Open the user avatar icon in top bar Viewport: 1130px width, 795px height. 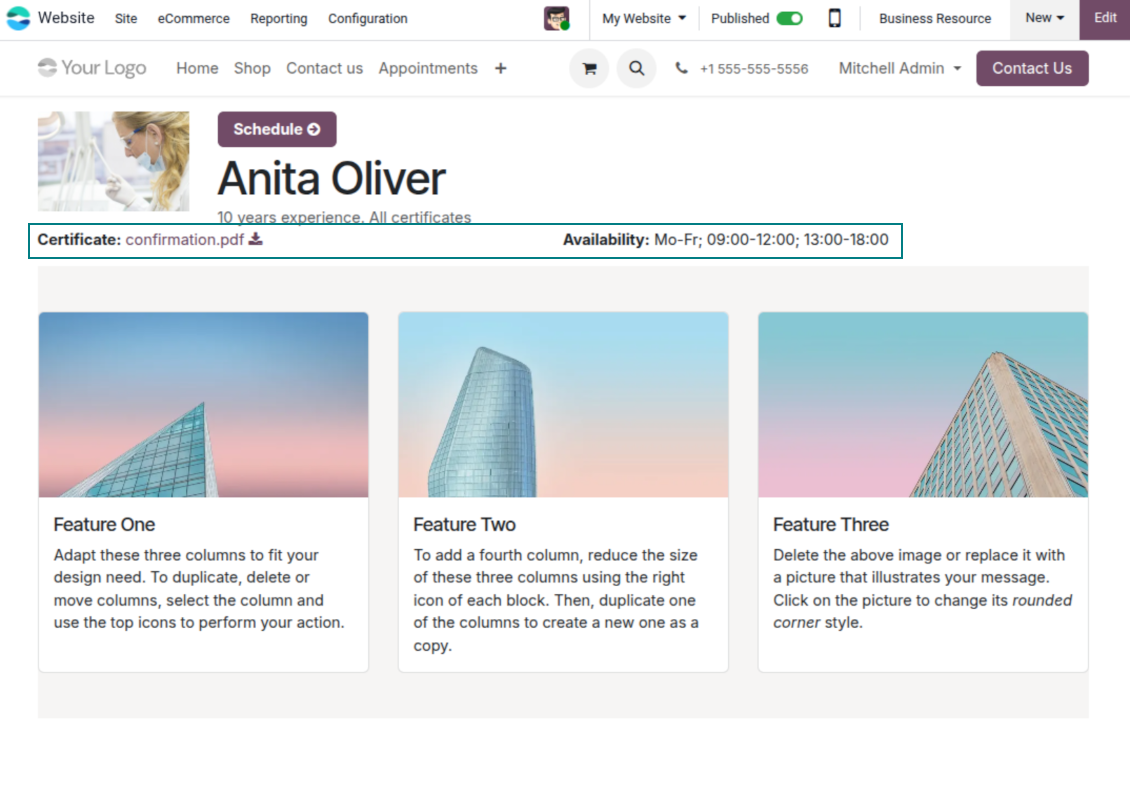click(557, 18)
